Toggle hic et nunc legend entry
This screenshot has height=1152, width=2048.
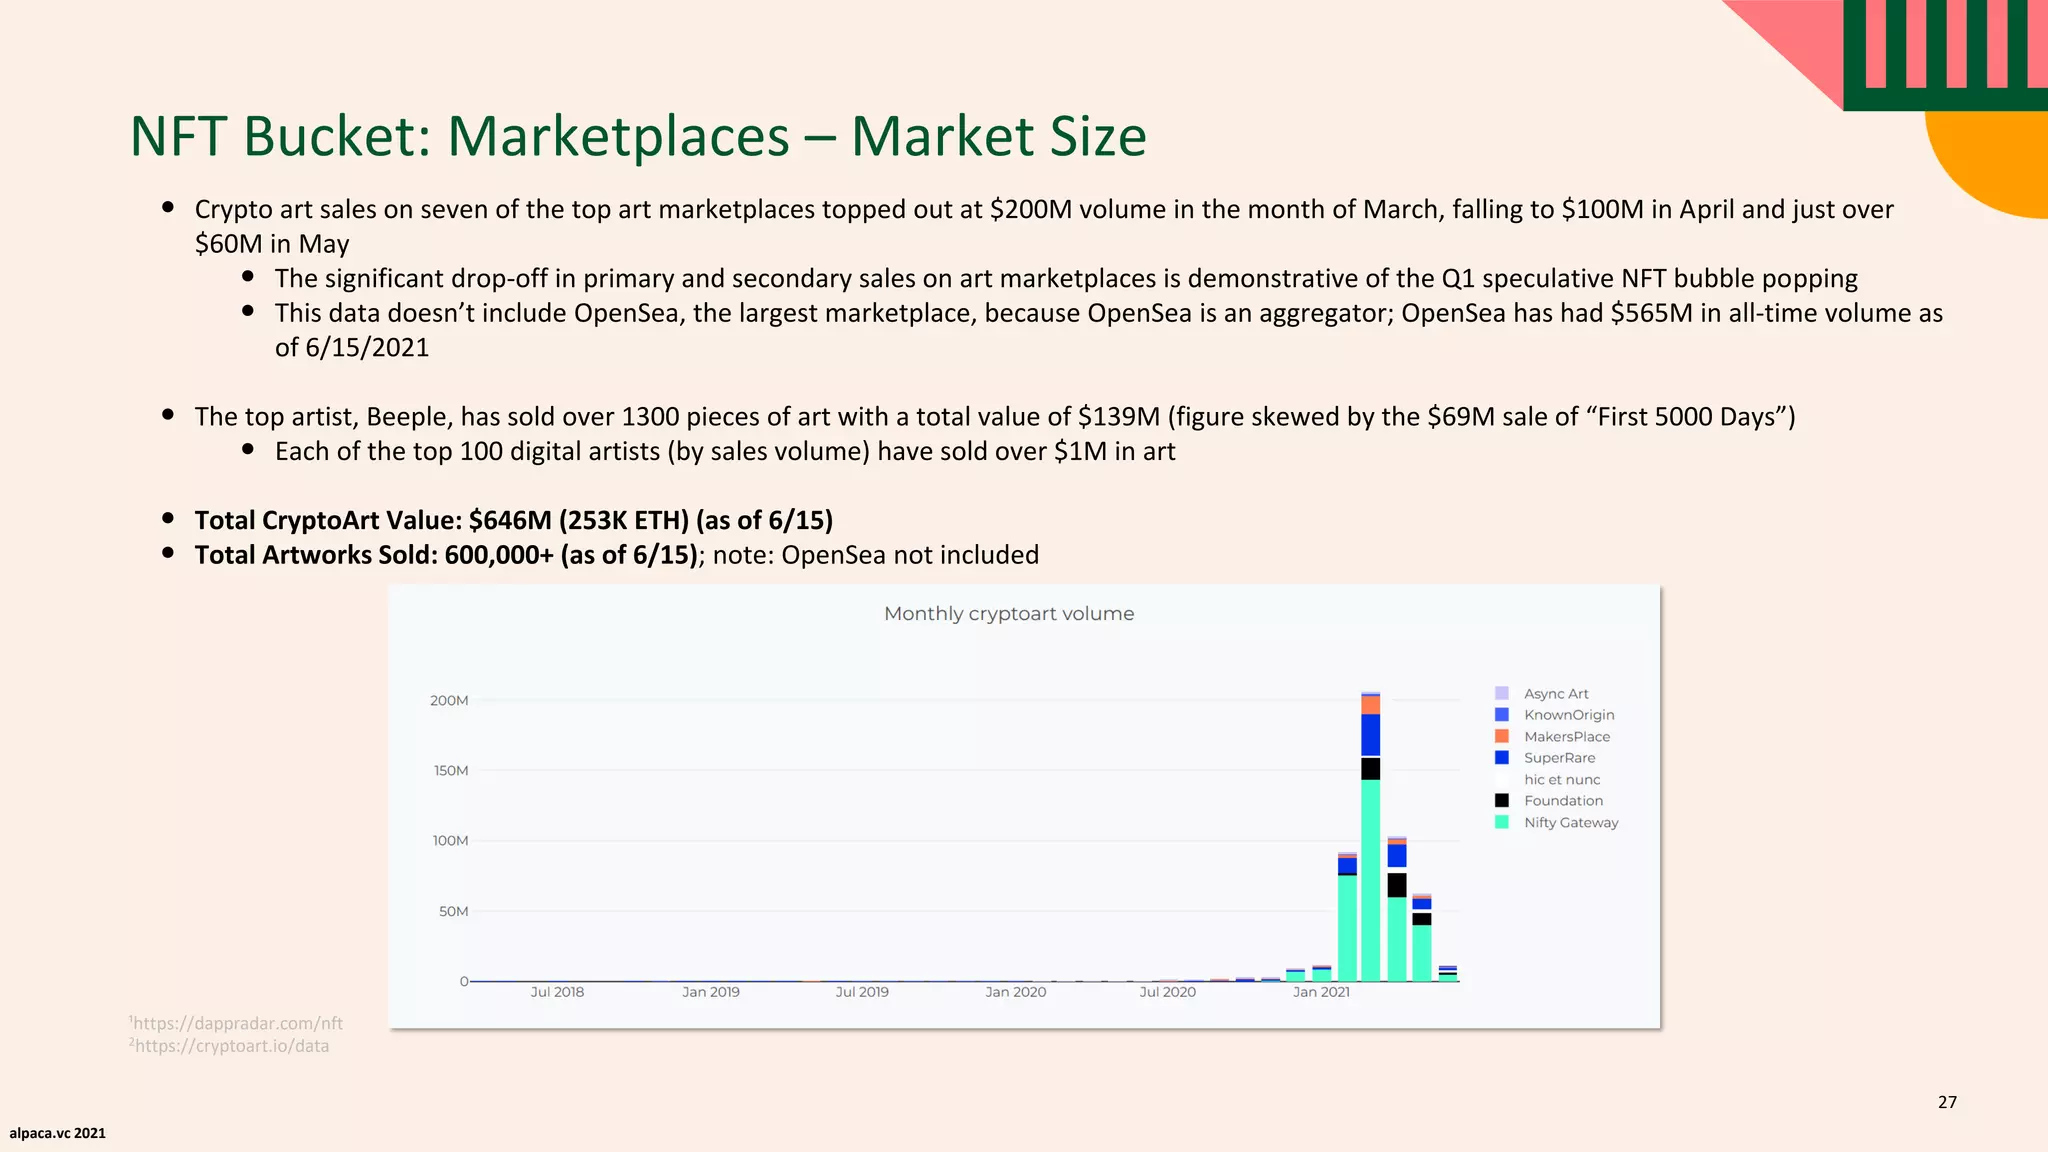[x=1561, y=780]
